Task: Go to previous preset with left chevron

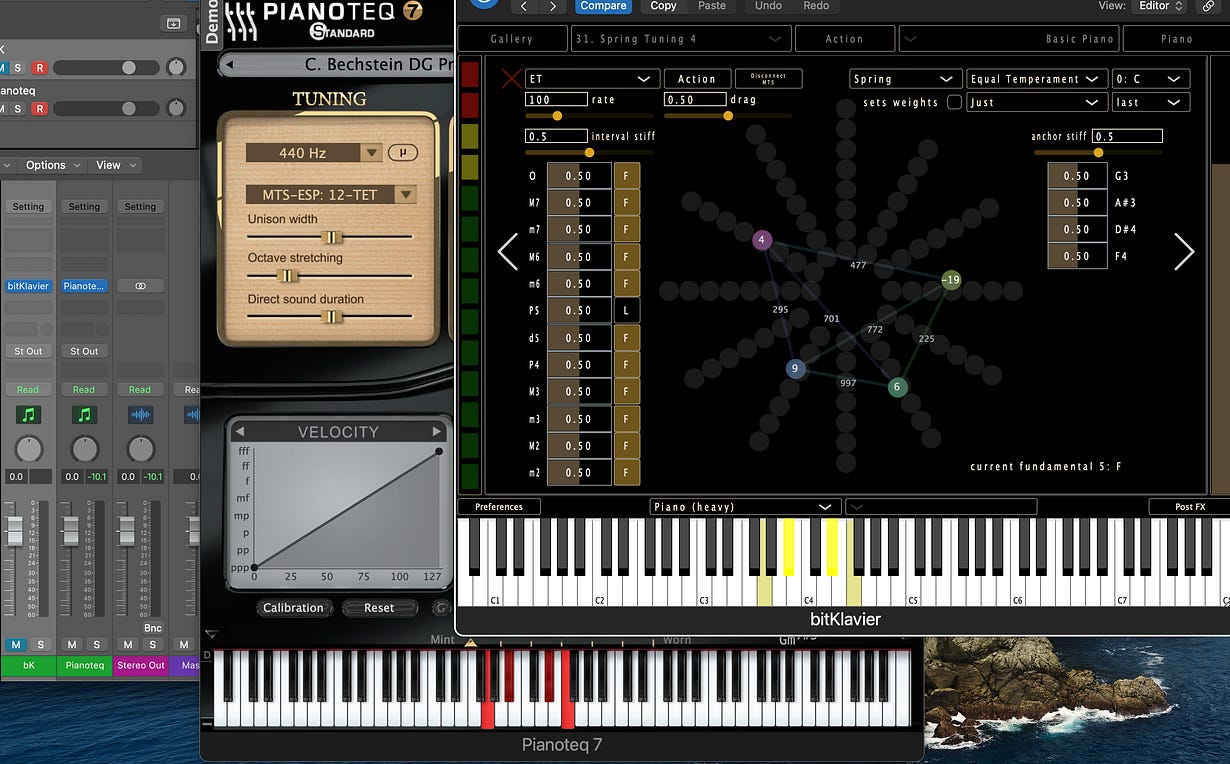Action: pos(524,6)
